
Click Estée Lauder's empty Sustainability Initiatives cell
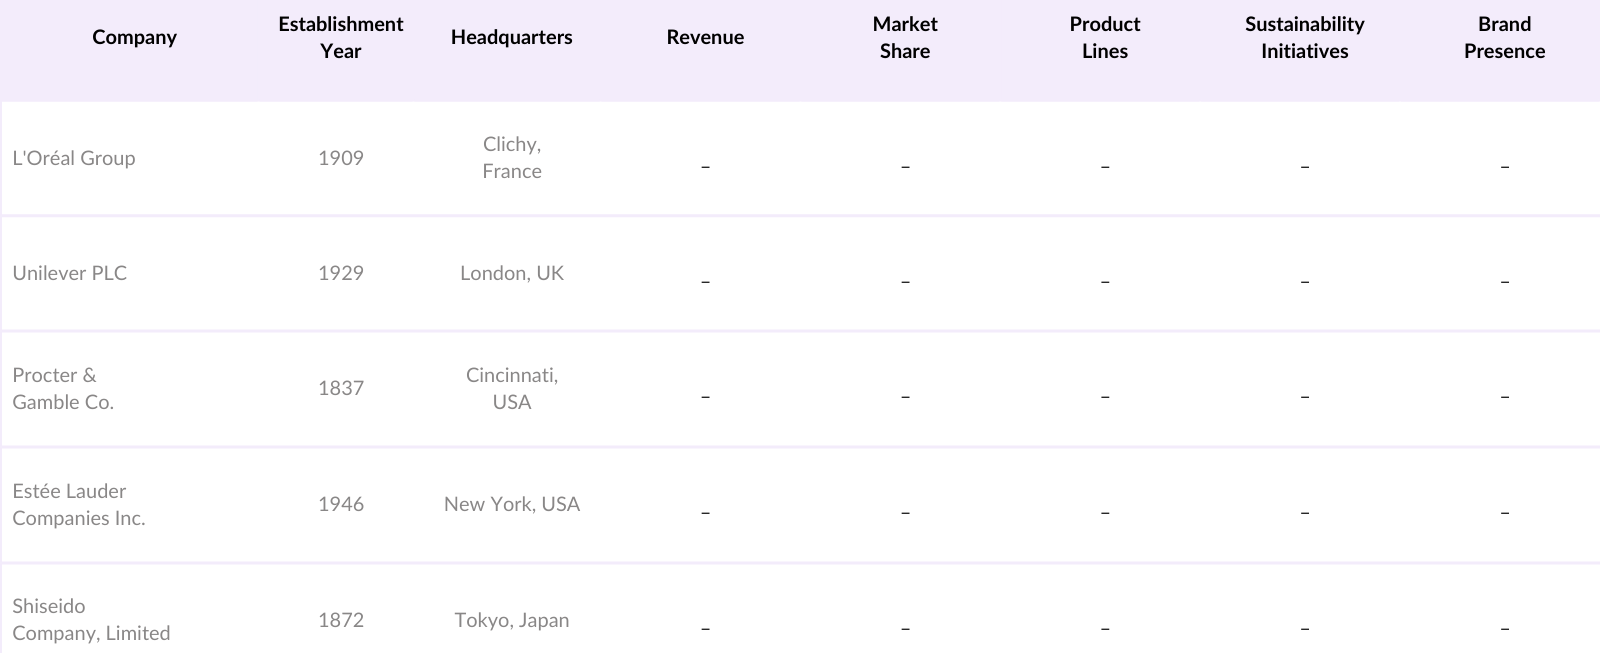[1305, 513]
